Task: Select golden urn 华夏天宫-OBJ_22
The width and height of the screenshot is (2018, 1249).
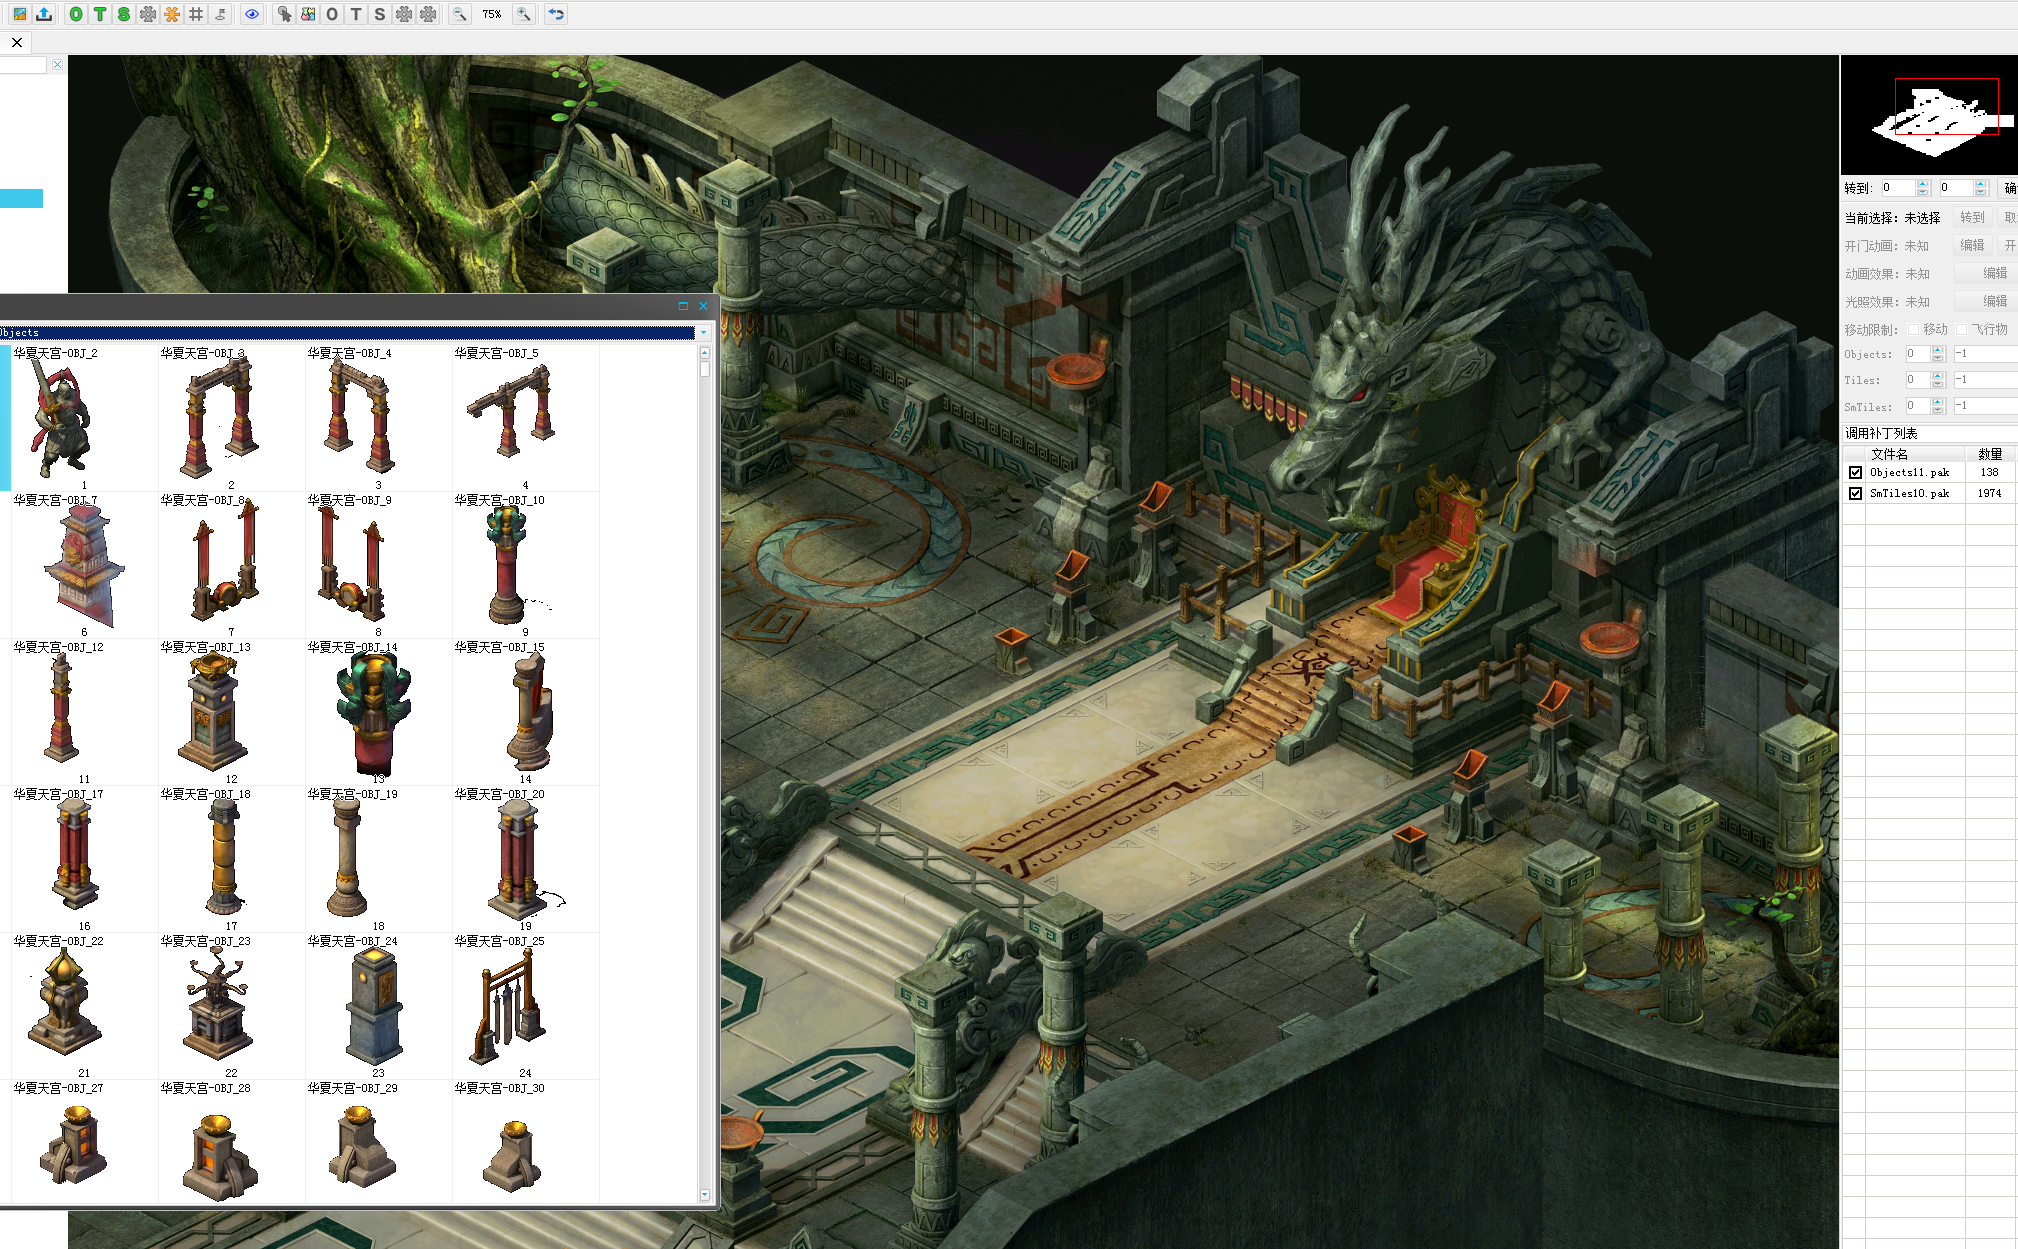Action: point(84,1005)
